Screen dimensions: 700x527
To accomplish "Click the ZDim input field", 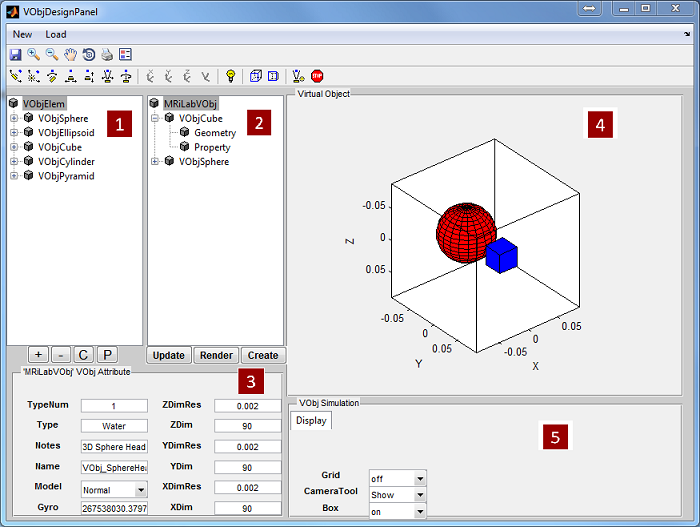I will point(247,426).
